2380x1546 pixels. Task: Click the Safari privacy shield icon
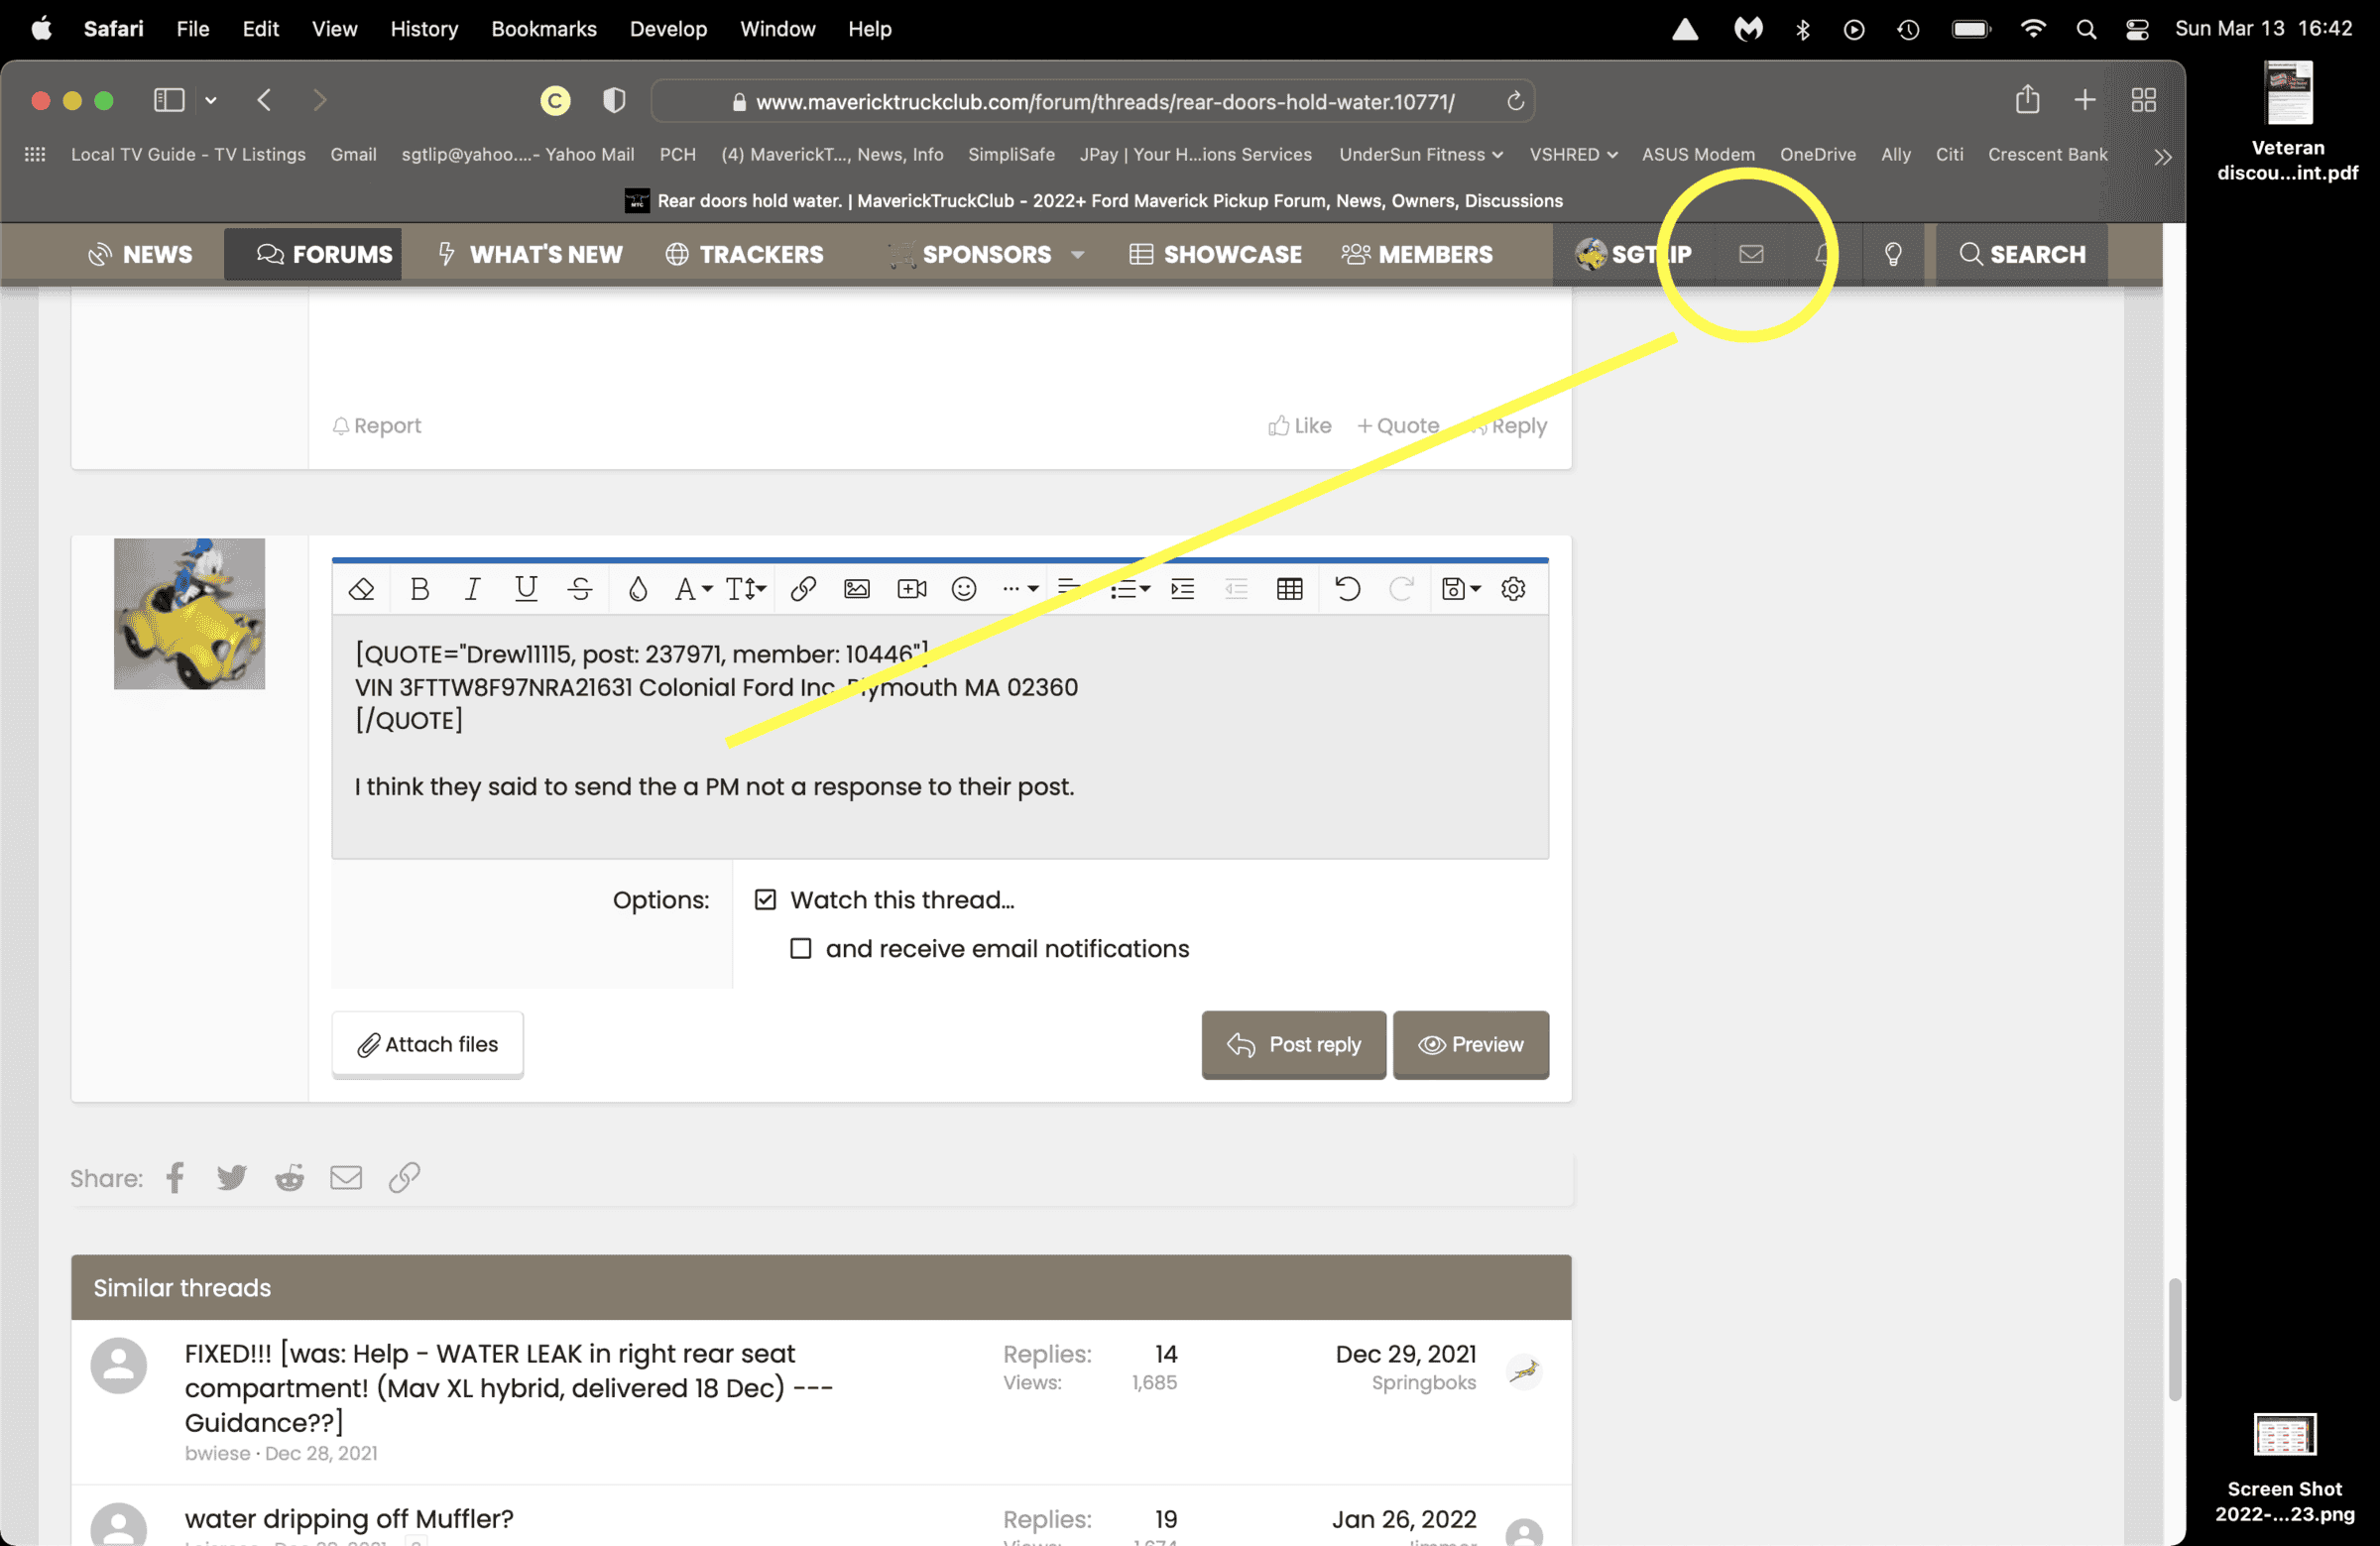tap(615, 100)
